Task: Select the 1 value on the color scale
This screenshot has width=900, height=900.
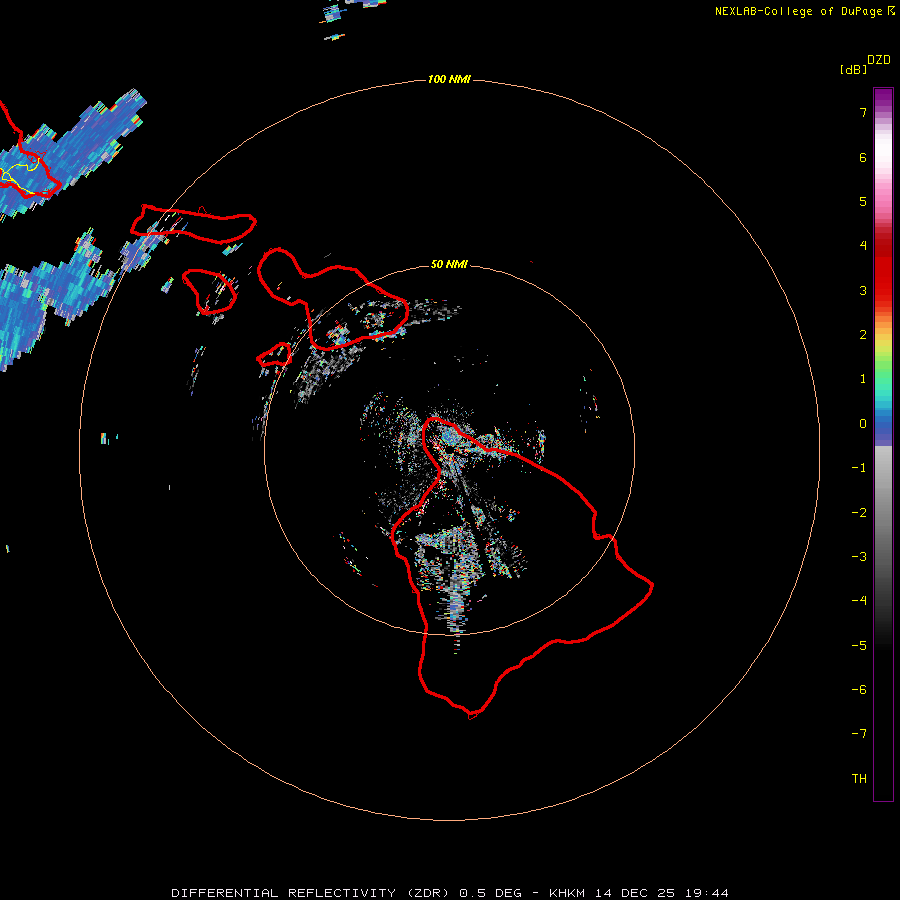Action: pyautogui.click(x=863, y=379)
